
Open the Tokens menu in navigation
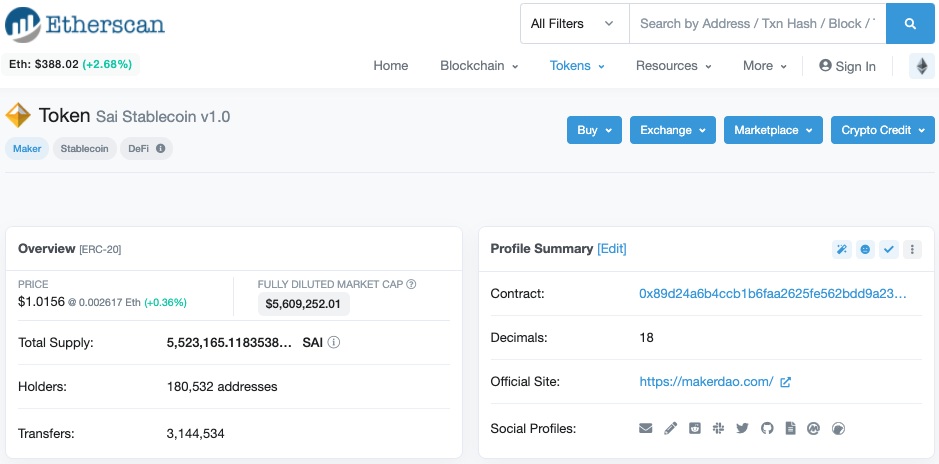pos(577,66)
